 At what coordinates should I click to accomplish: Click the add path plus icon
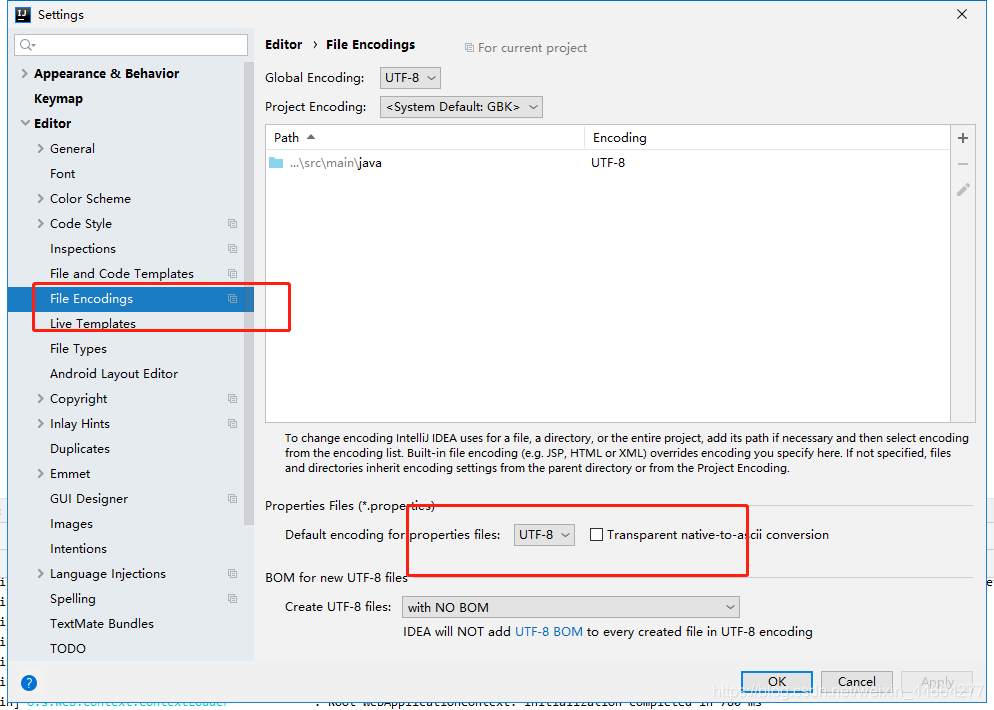(x=962, y=138)
